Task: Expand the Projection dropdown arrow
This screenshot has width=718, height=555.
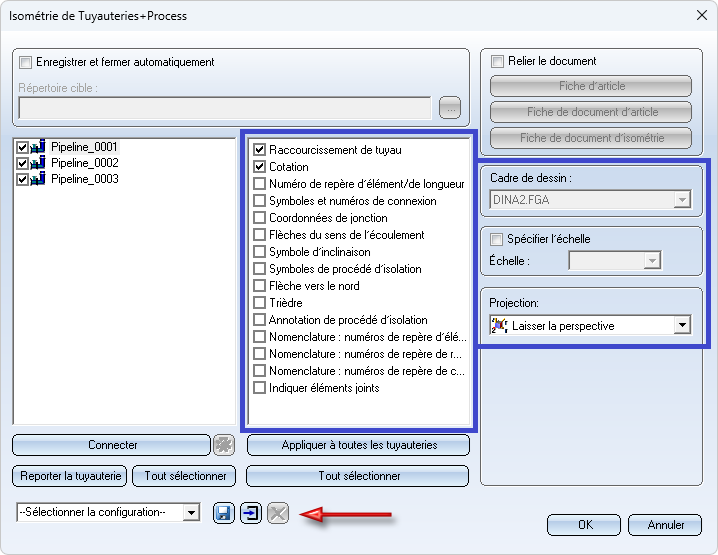Action: (682, 325)
